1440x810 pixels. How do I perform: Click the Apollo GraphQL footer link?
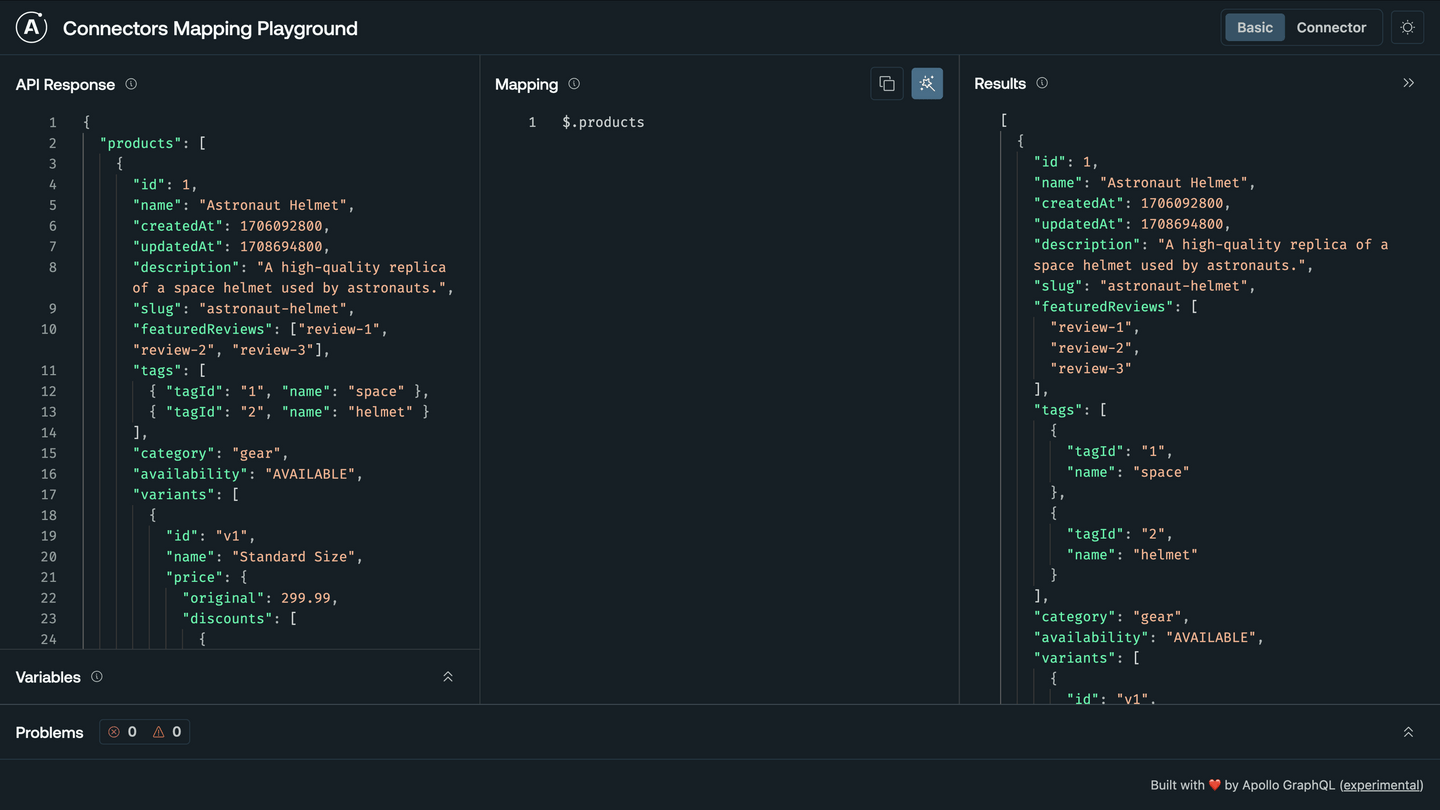tap(1286, 785)
